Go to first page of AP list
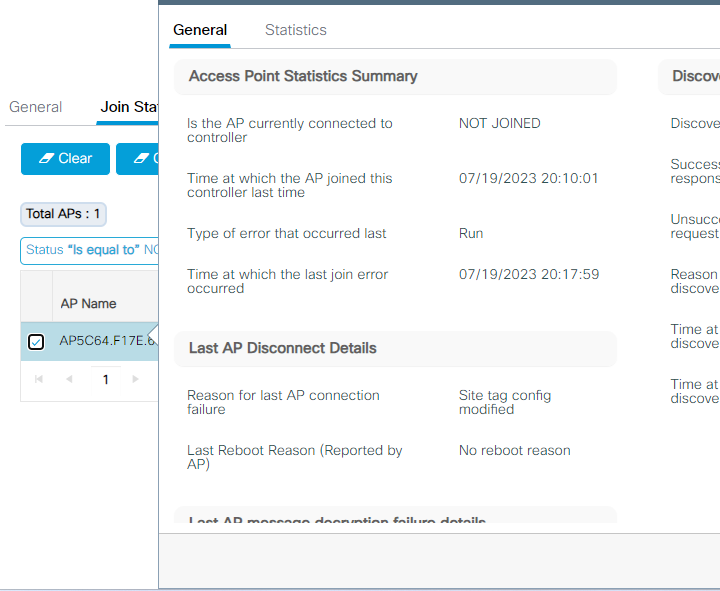 (x=39, y=380)
